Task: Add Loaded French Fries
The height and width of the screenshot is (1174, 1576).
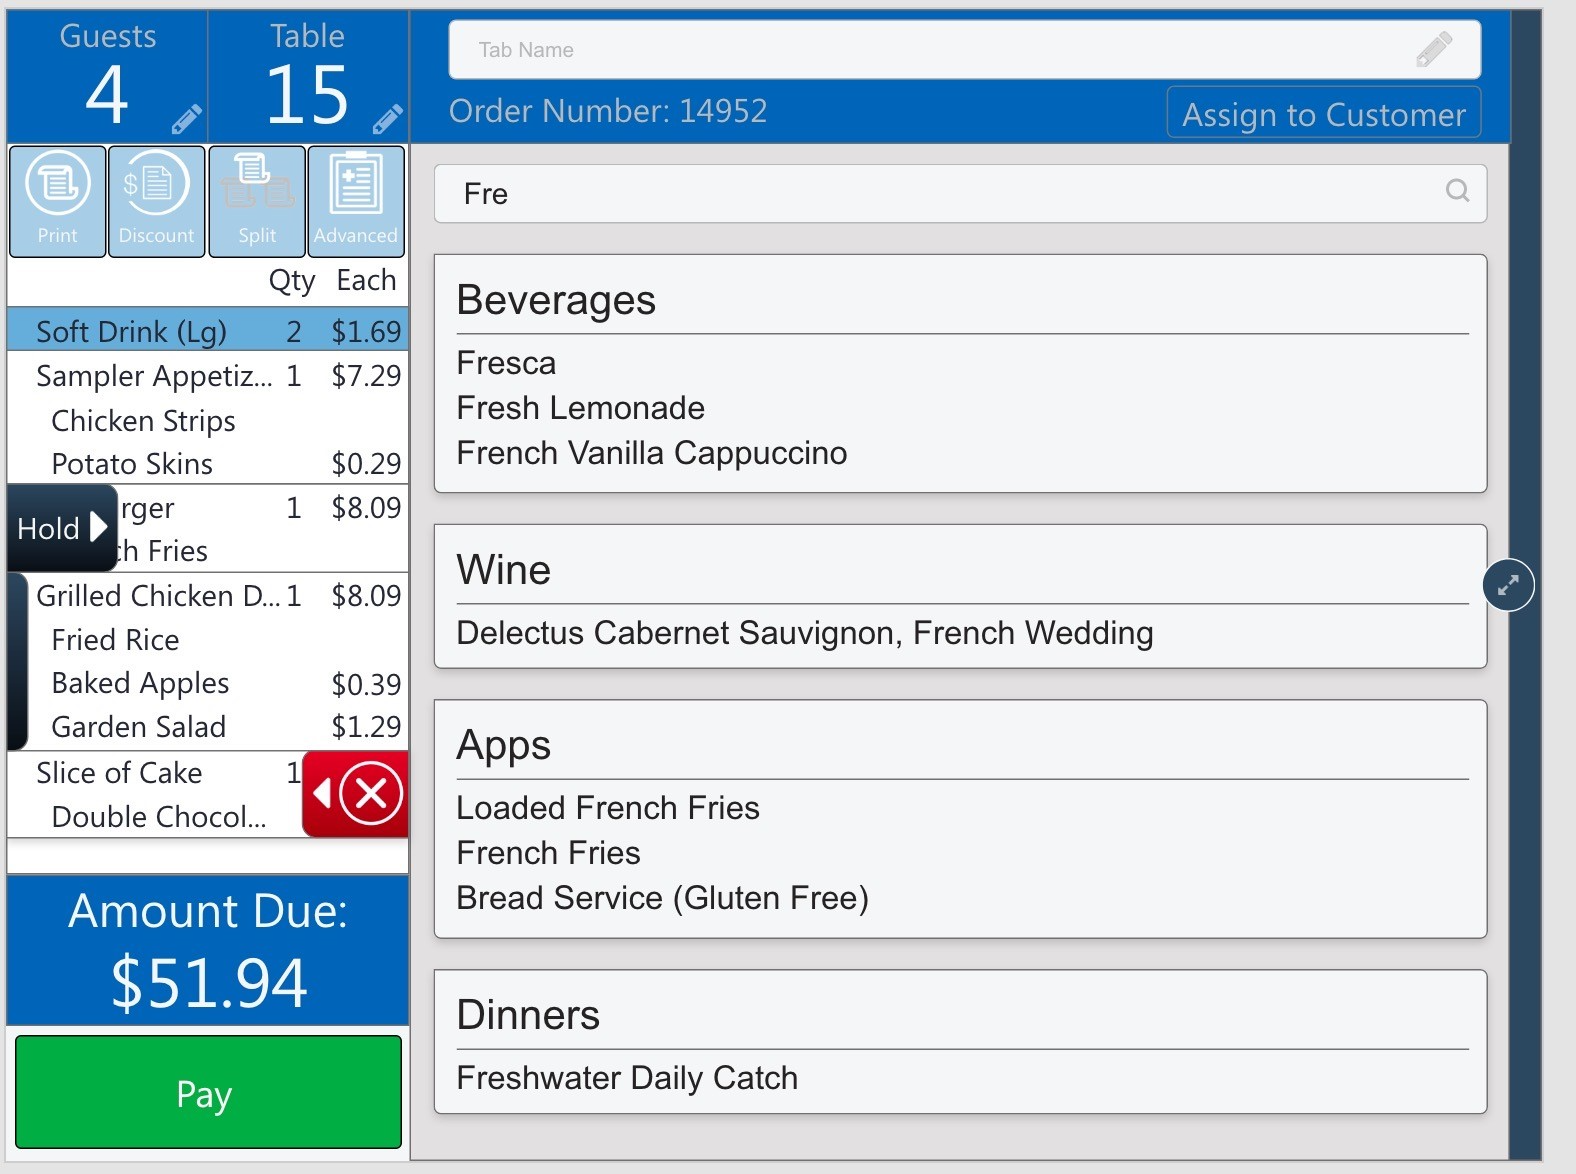Action: point(607,808)
